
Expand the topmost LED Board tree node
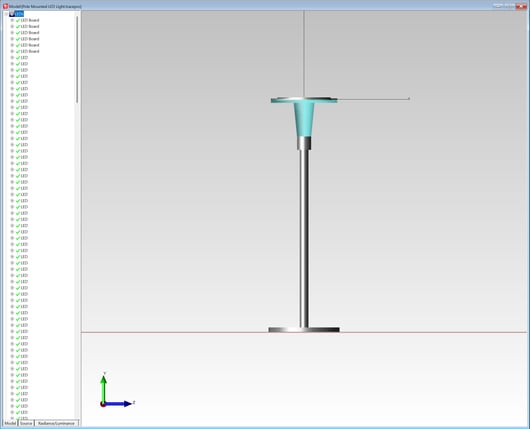[12, 20]
